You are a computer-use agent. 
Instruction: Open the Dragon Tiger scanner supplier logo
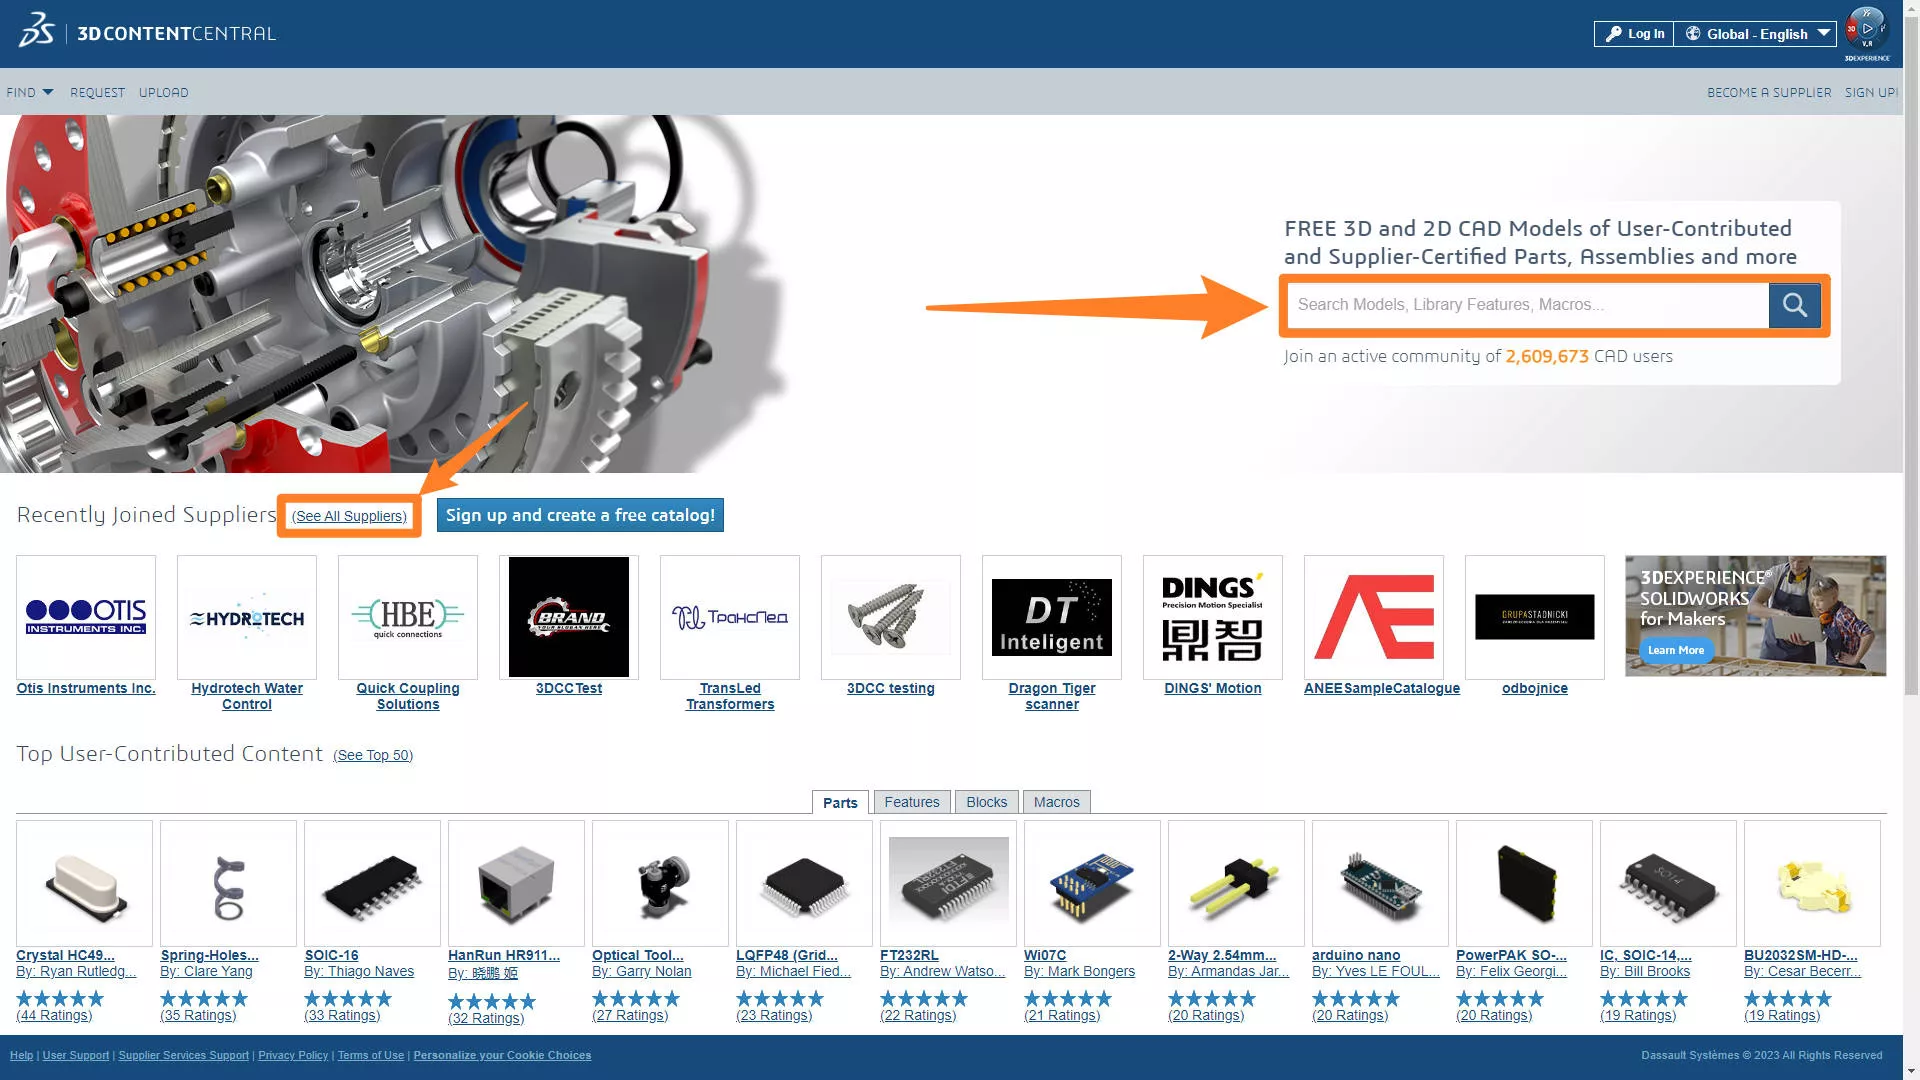click(x=1051, y=616)
